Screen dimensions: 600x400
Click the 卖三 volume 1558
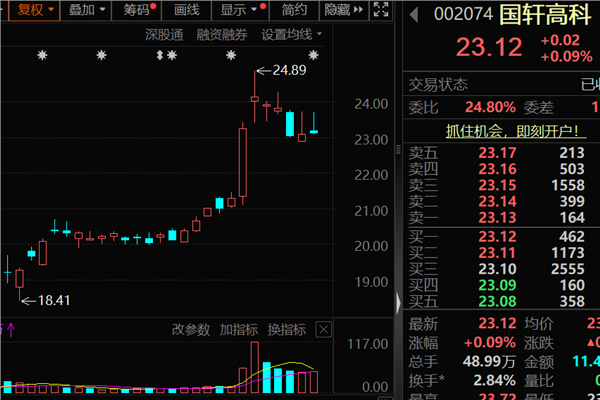[568, 185]
